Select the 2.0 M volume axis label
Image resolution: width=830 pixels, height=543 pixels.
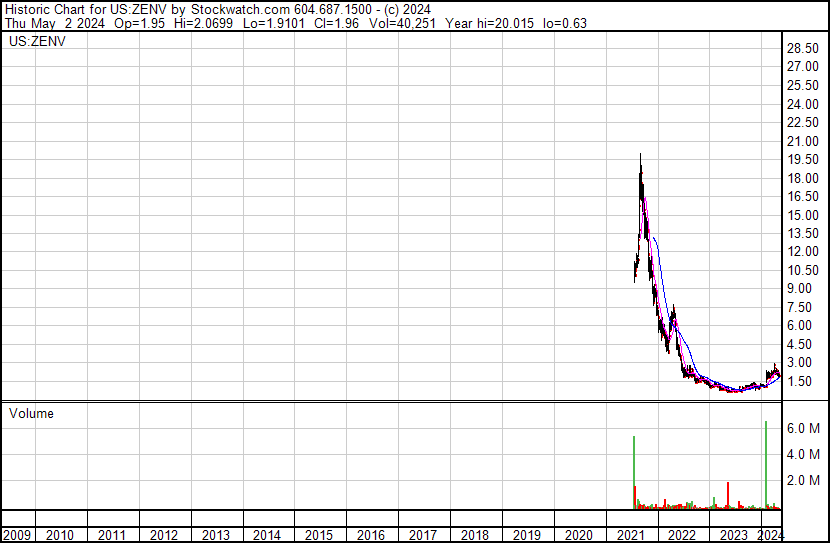tap(802, 481)
